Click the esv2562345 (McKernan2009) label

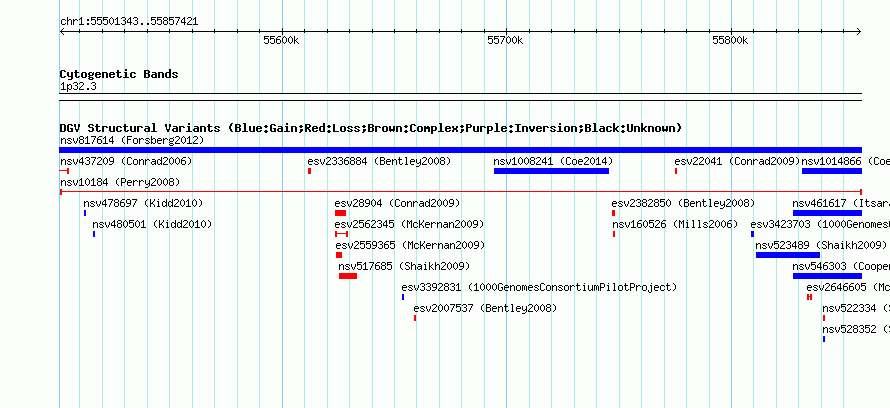(409, 224)
